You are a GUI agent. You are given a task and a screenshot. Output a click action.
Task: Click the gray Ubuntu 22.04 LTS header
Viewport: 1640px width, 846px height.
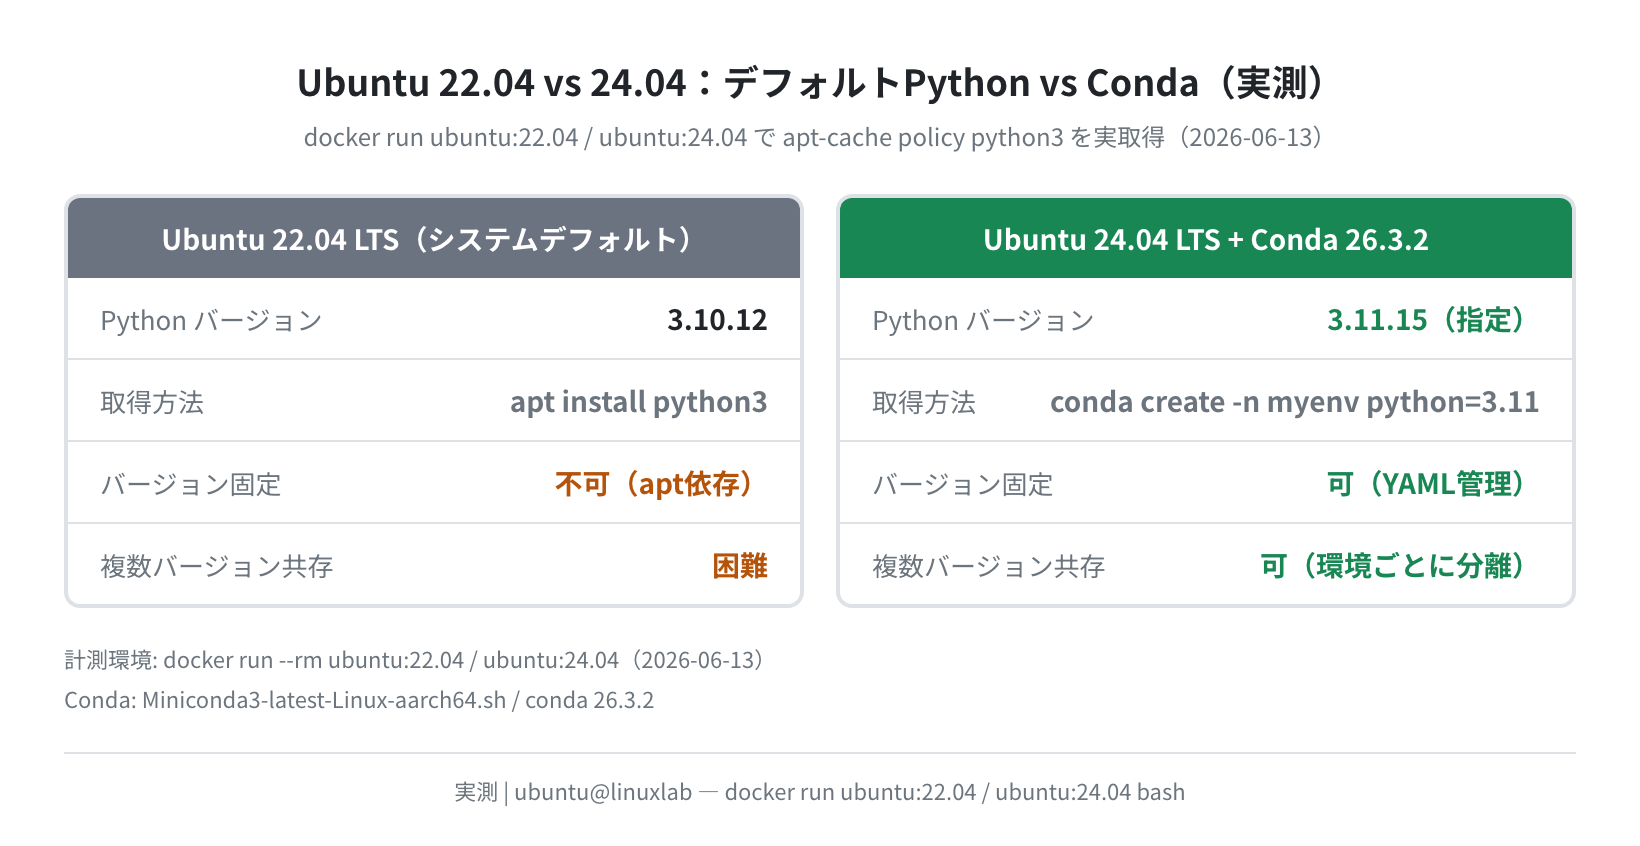point(434,239)
